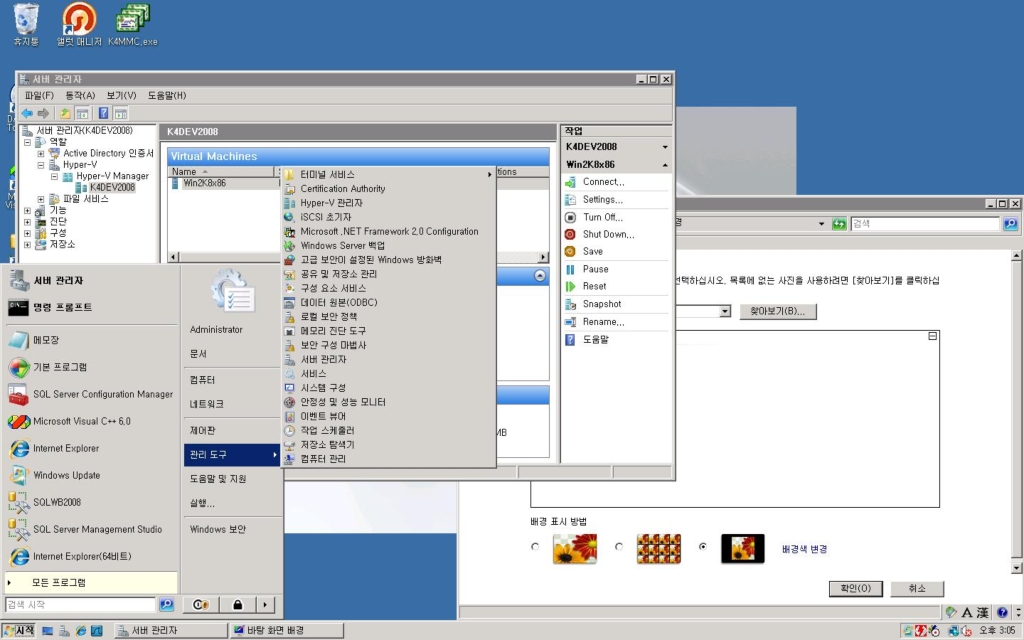Take a Snapshot from the actions pane
1024x640 pixels.
(601, 304)
